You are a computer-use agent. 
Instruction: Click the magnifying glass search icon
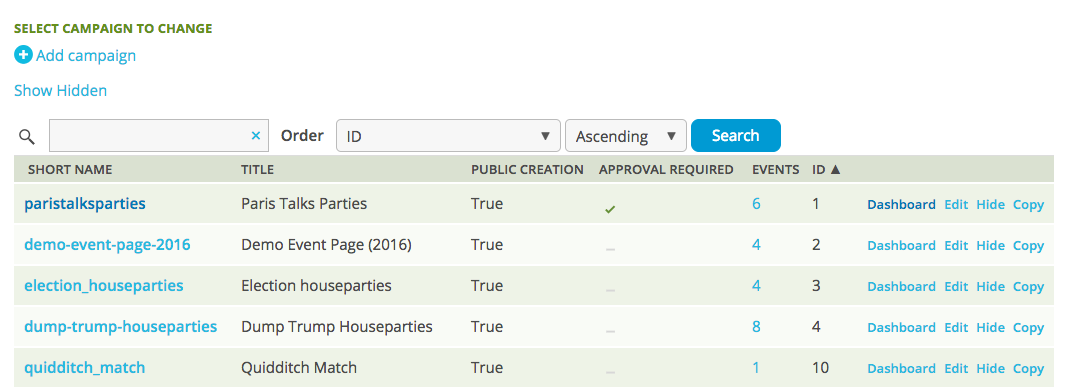point(26,136)
